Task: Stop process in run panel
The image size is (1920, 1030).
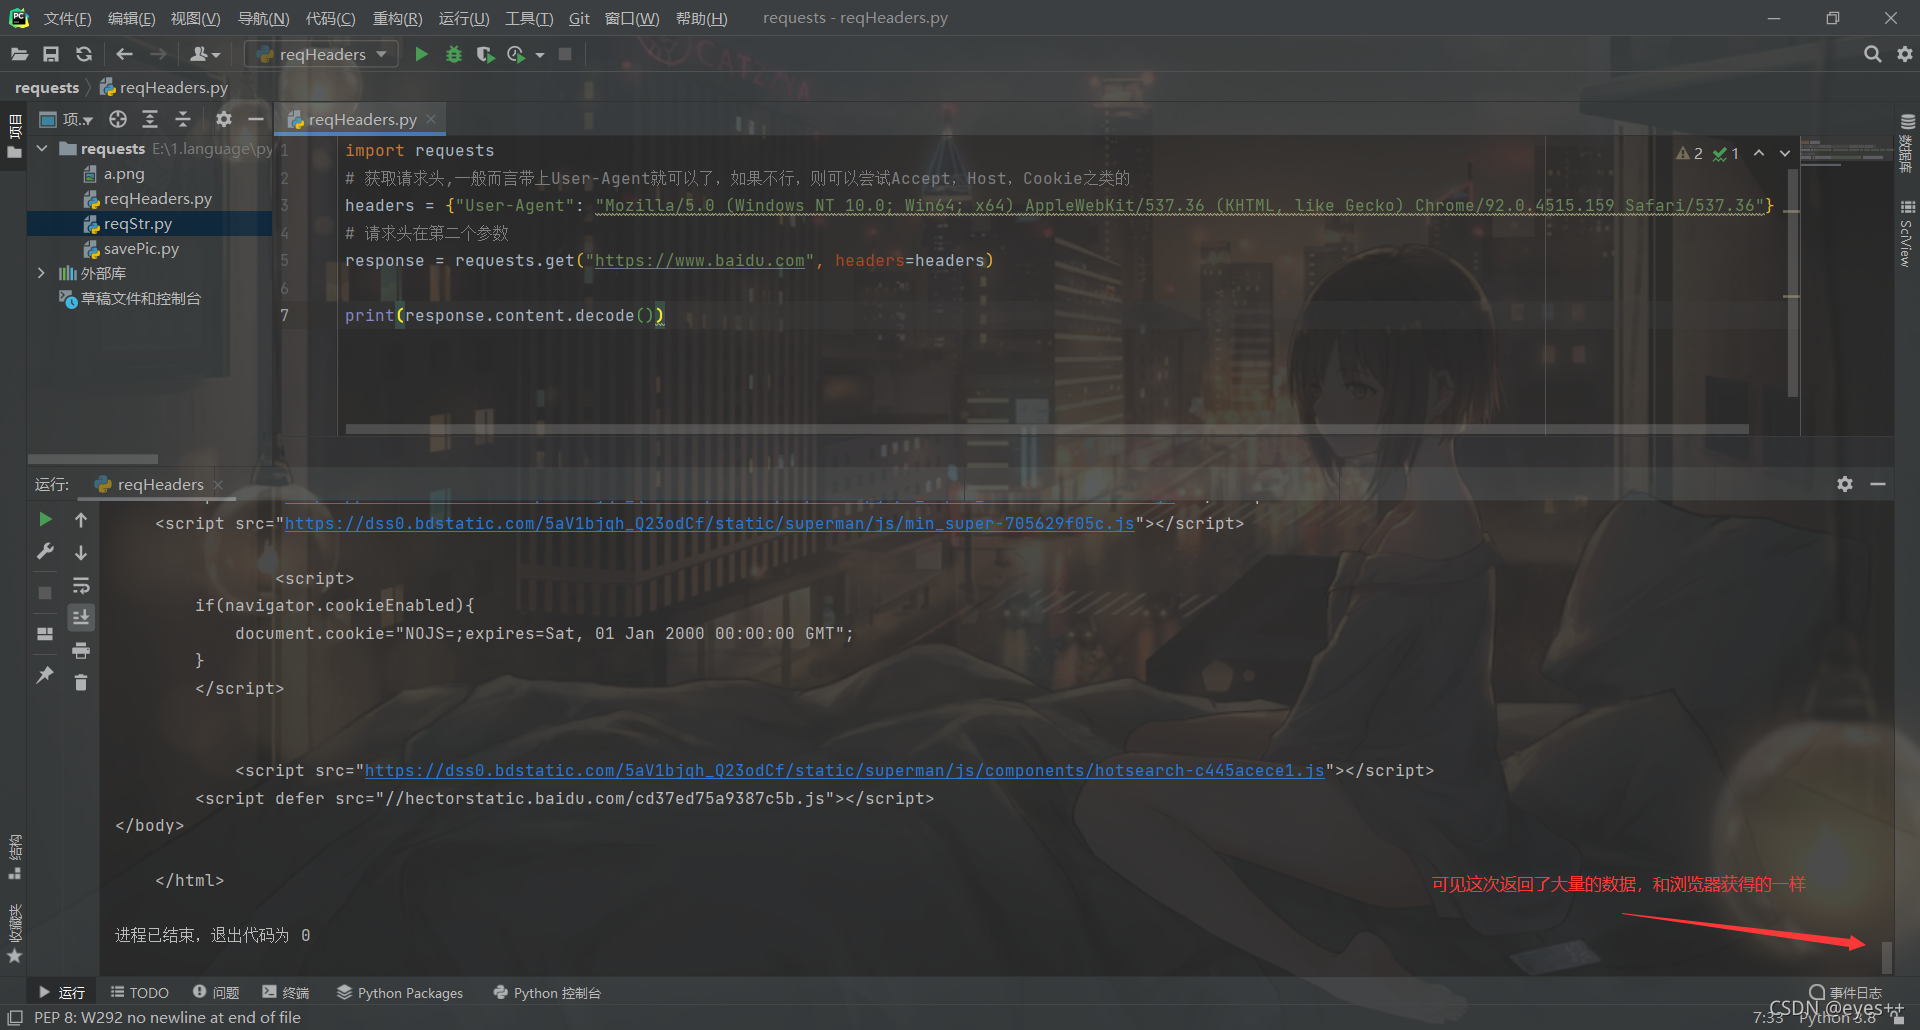Action: point(45,593)
